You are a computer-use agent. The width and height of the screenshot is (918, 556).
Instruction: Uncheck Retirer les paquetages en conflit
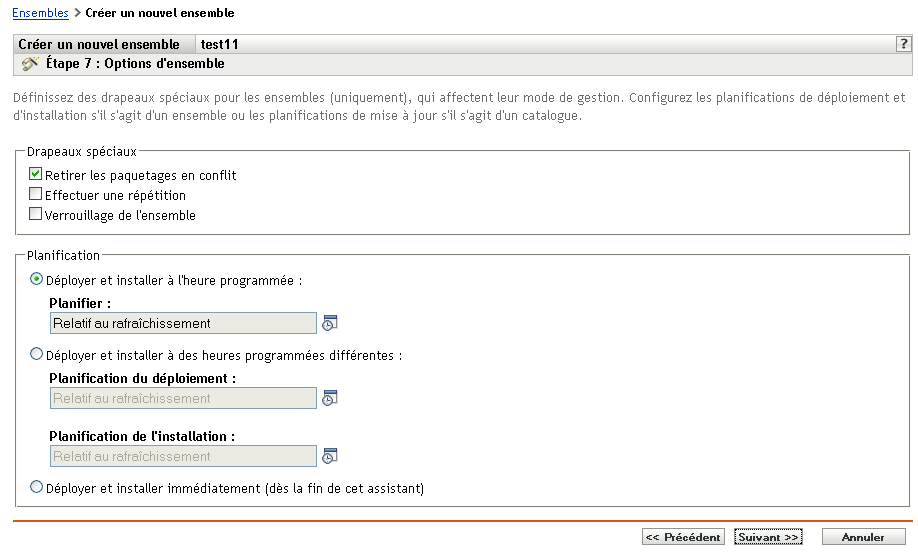[36, 175]
